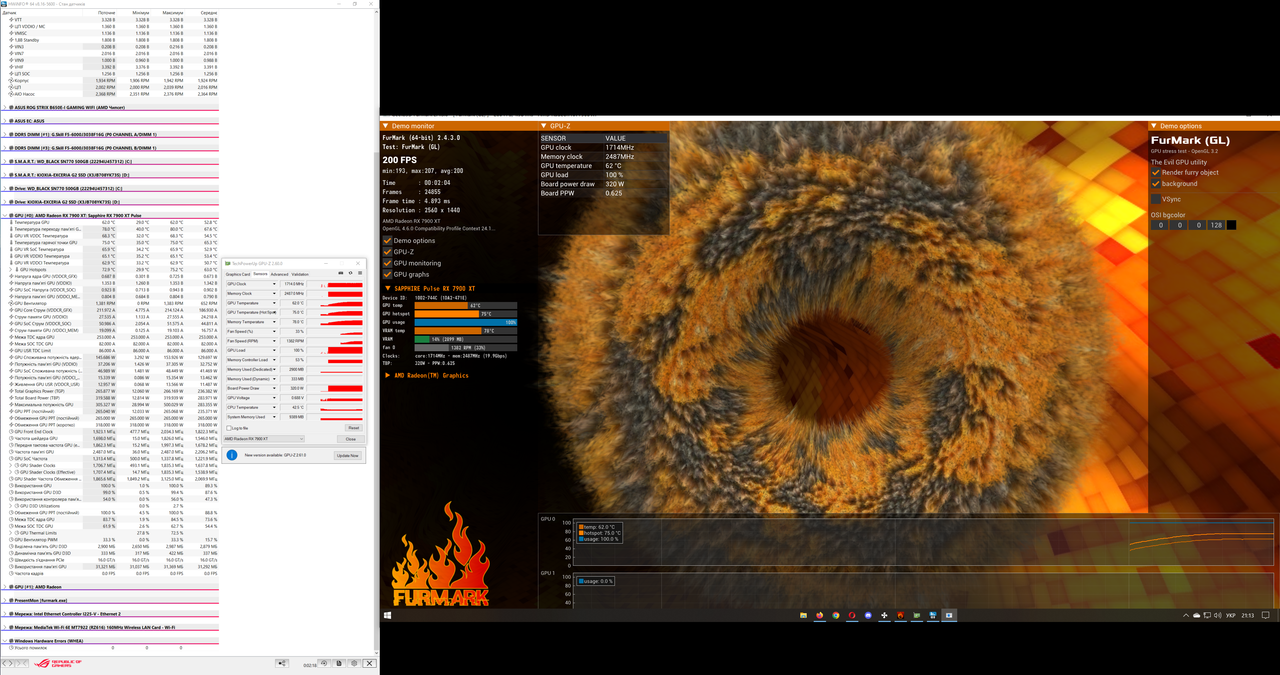Click HWiNFO save report icon
The height and width of the screenshot is (675, 1280).
(339, 663)
